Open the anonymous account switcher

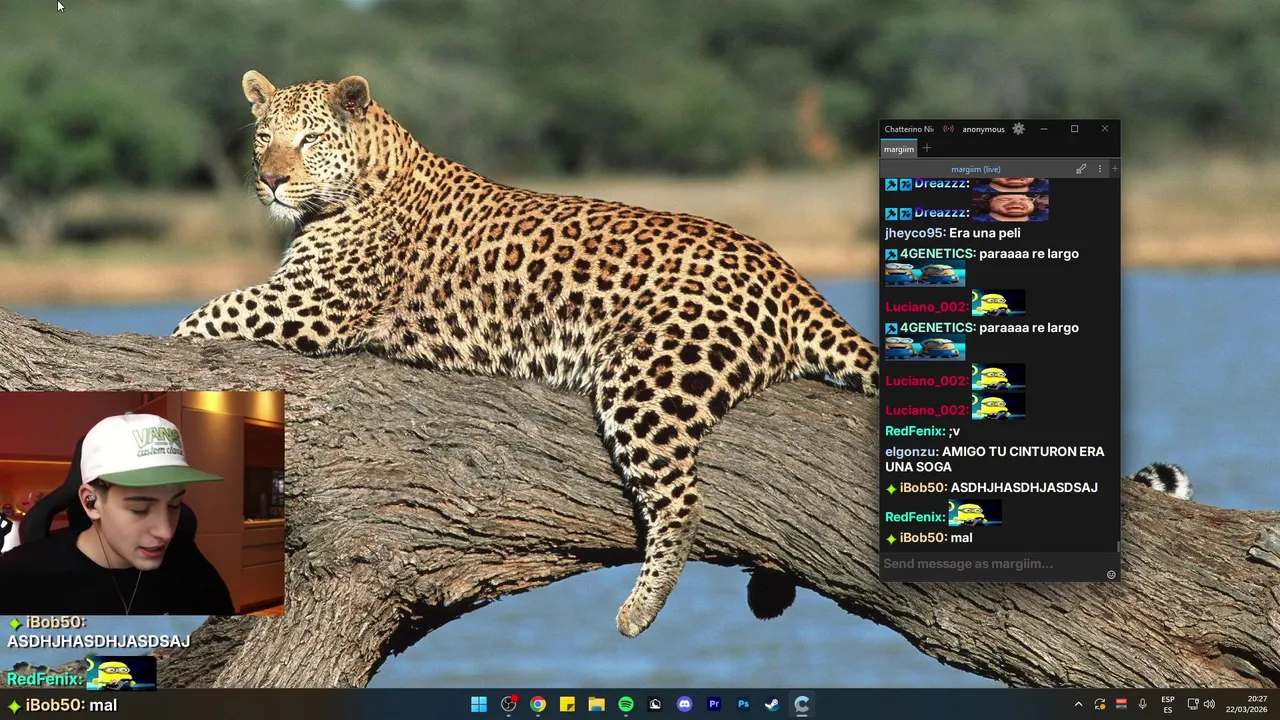[983, 129]
